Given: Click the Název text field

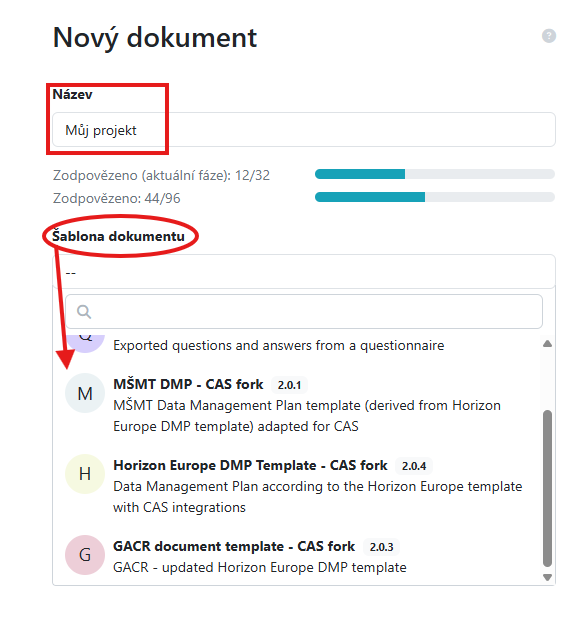Looking at the screenshot, I should click(x=304, y=129).
